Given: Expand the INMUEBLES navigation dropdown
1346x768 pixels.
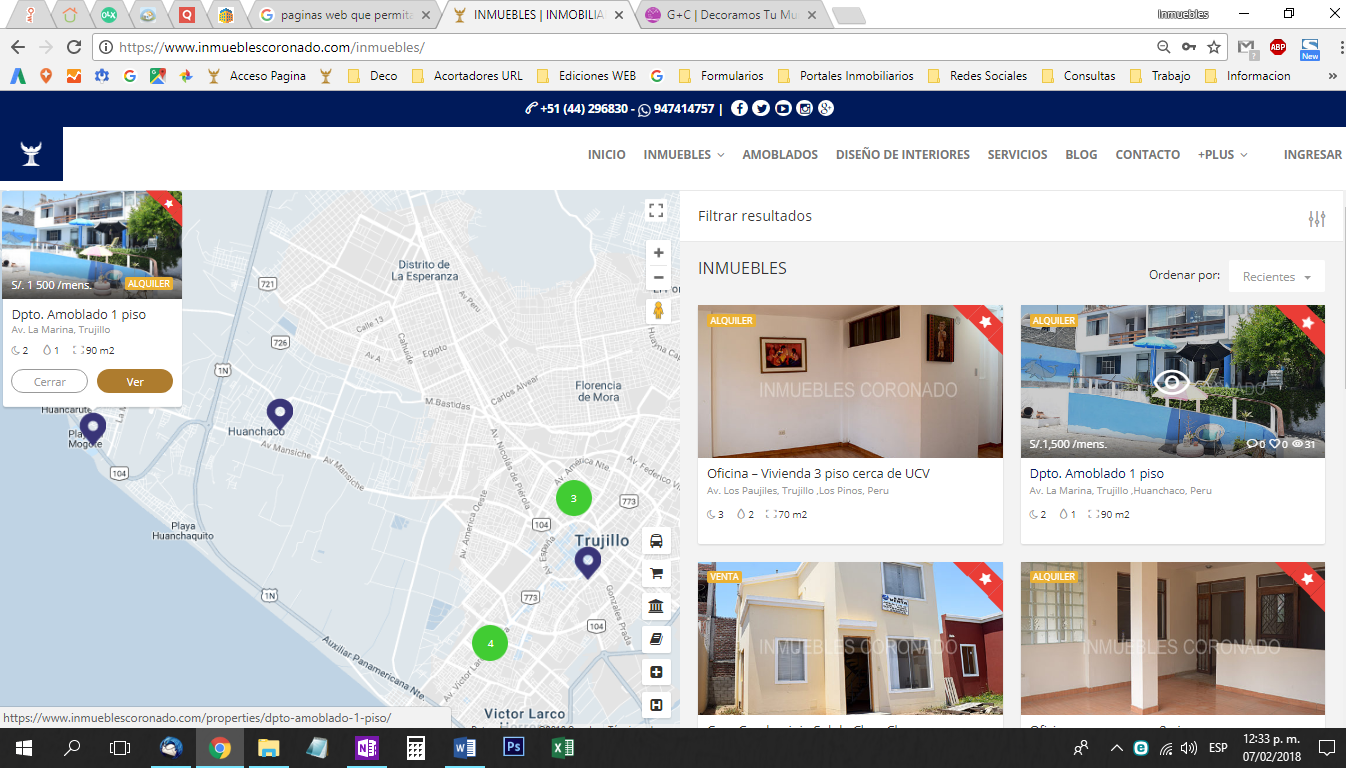Looking at the screenshot, I should 684,155.
